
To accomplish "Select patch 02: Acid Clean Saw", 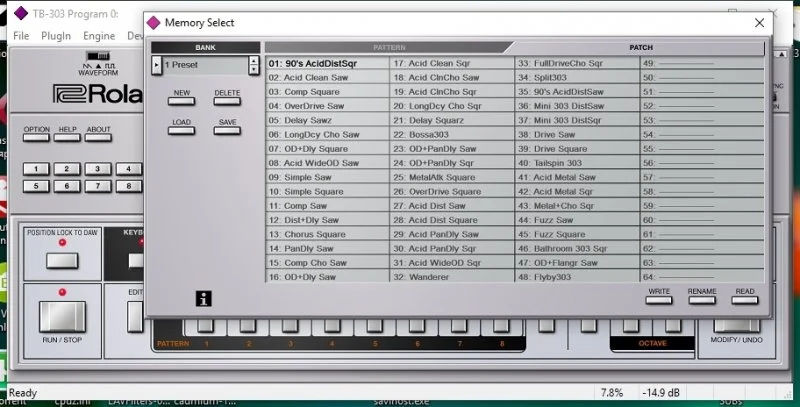I will 327,78.
